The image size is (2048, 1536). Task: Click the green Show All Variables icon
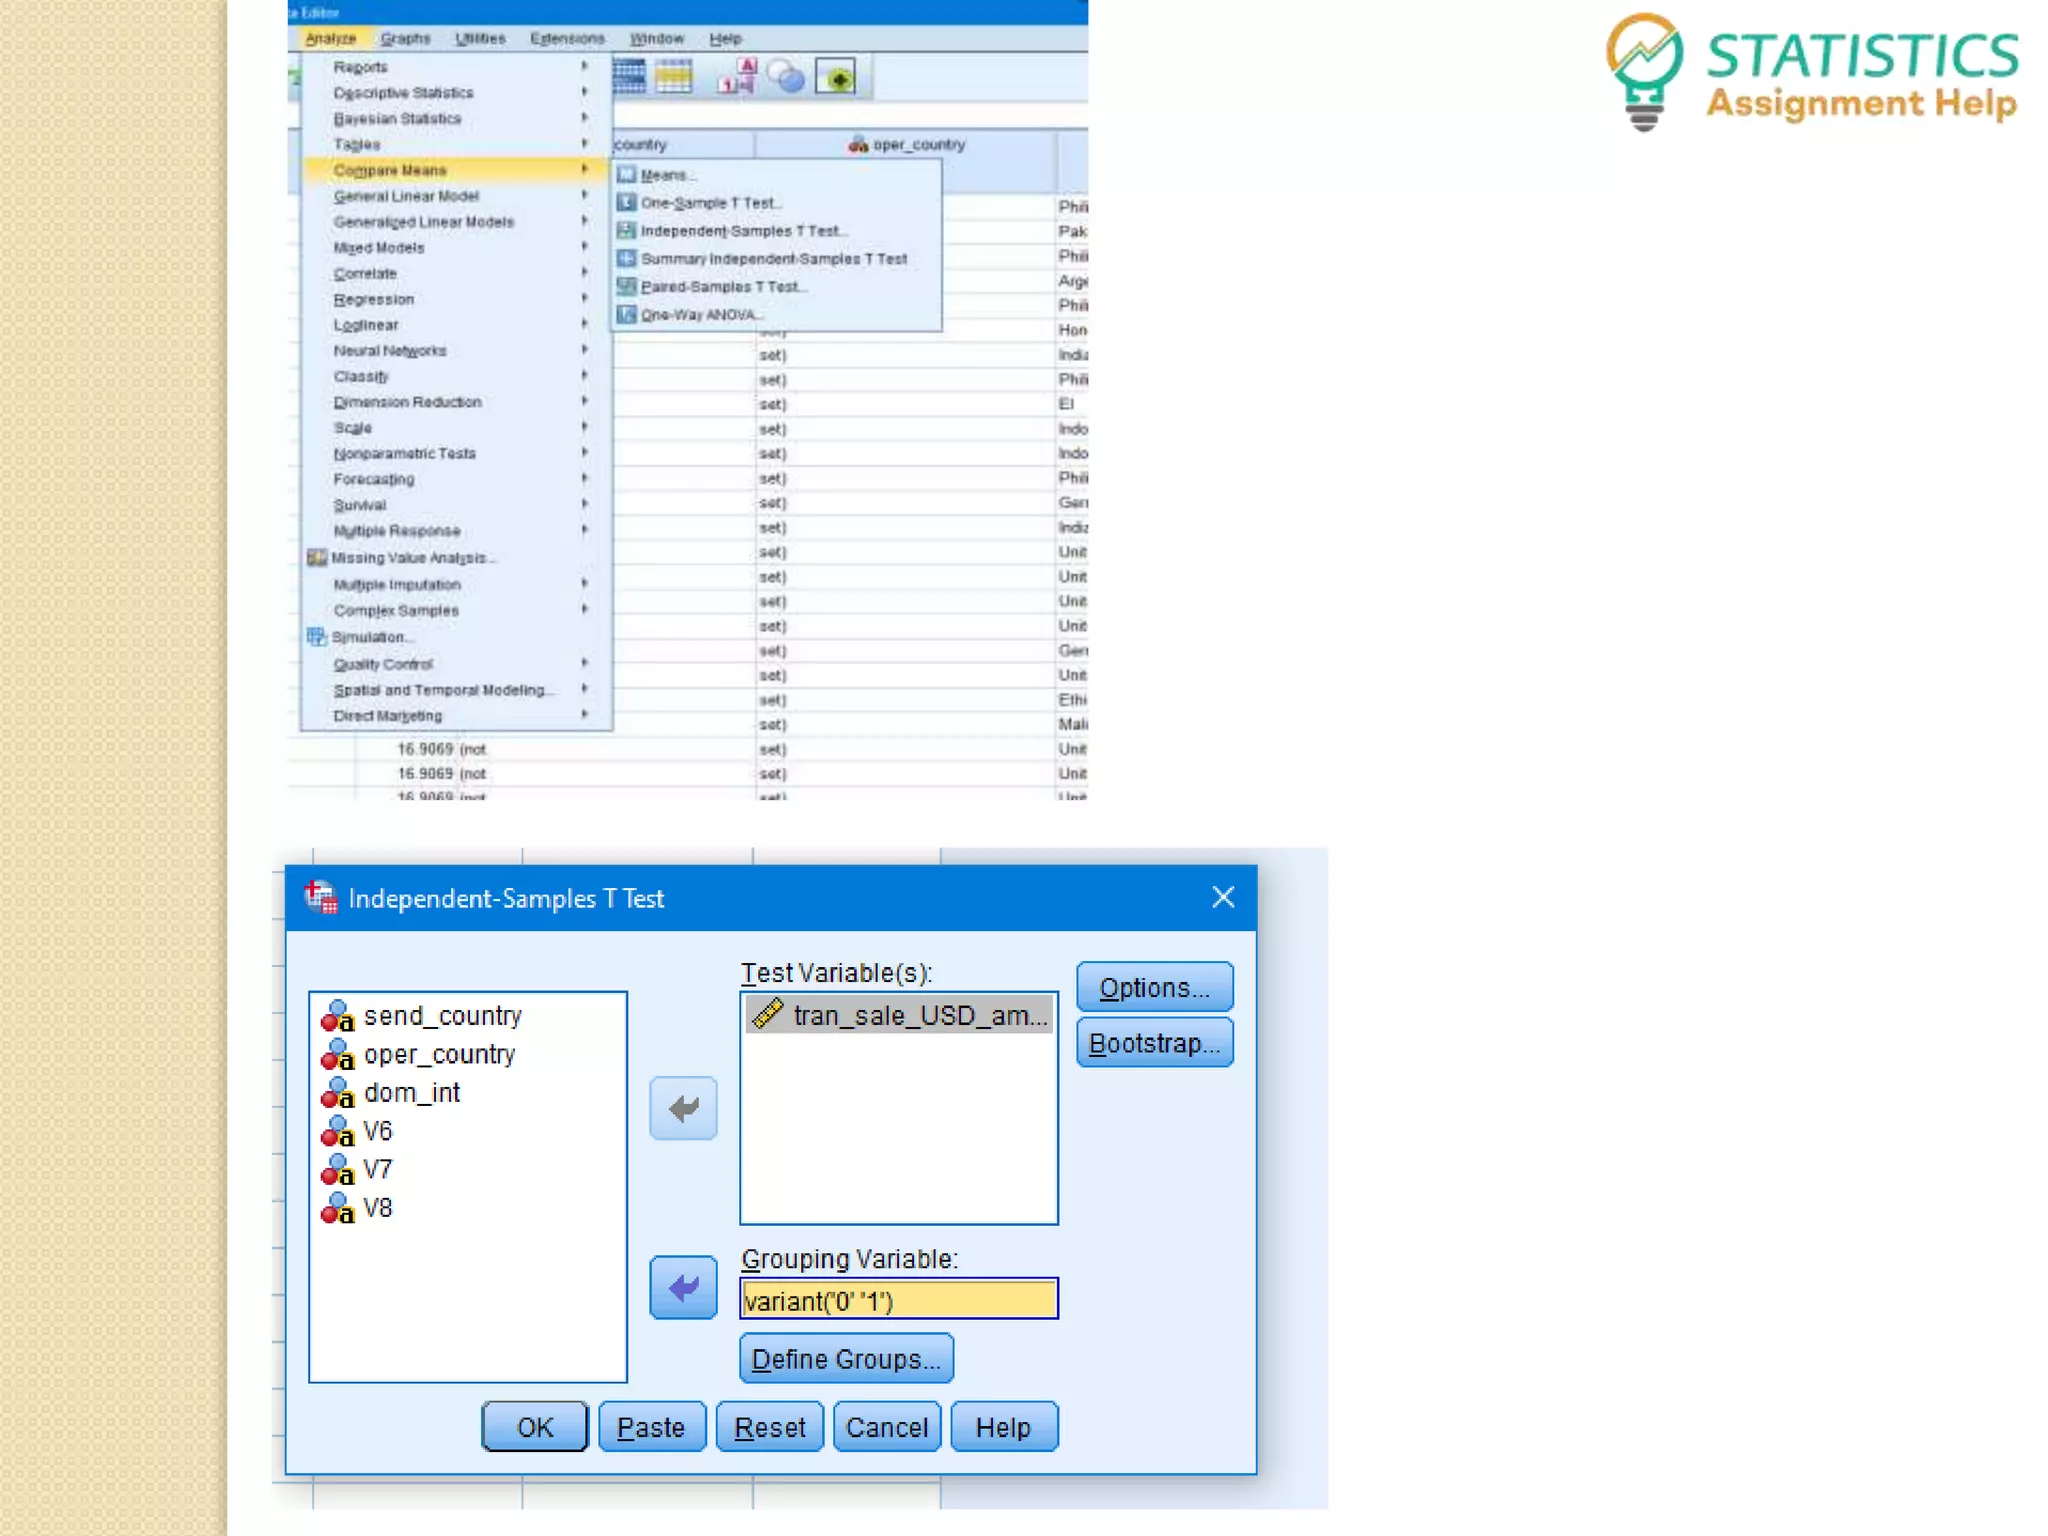(836, 77)
